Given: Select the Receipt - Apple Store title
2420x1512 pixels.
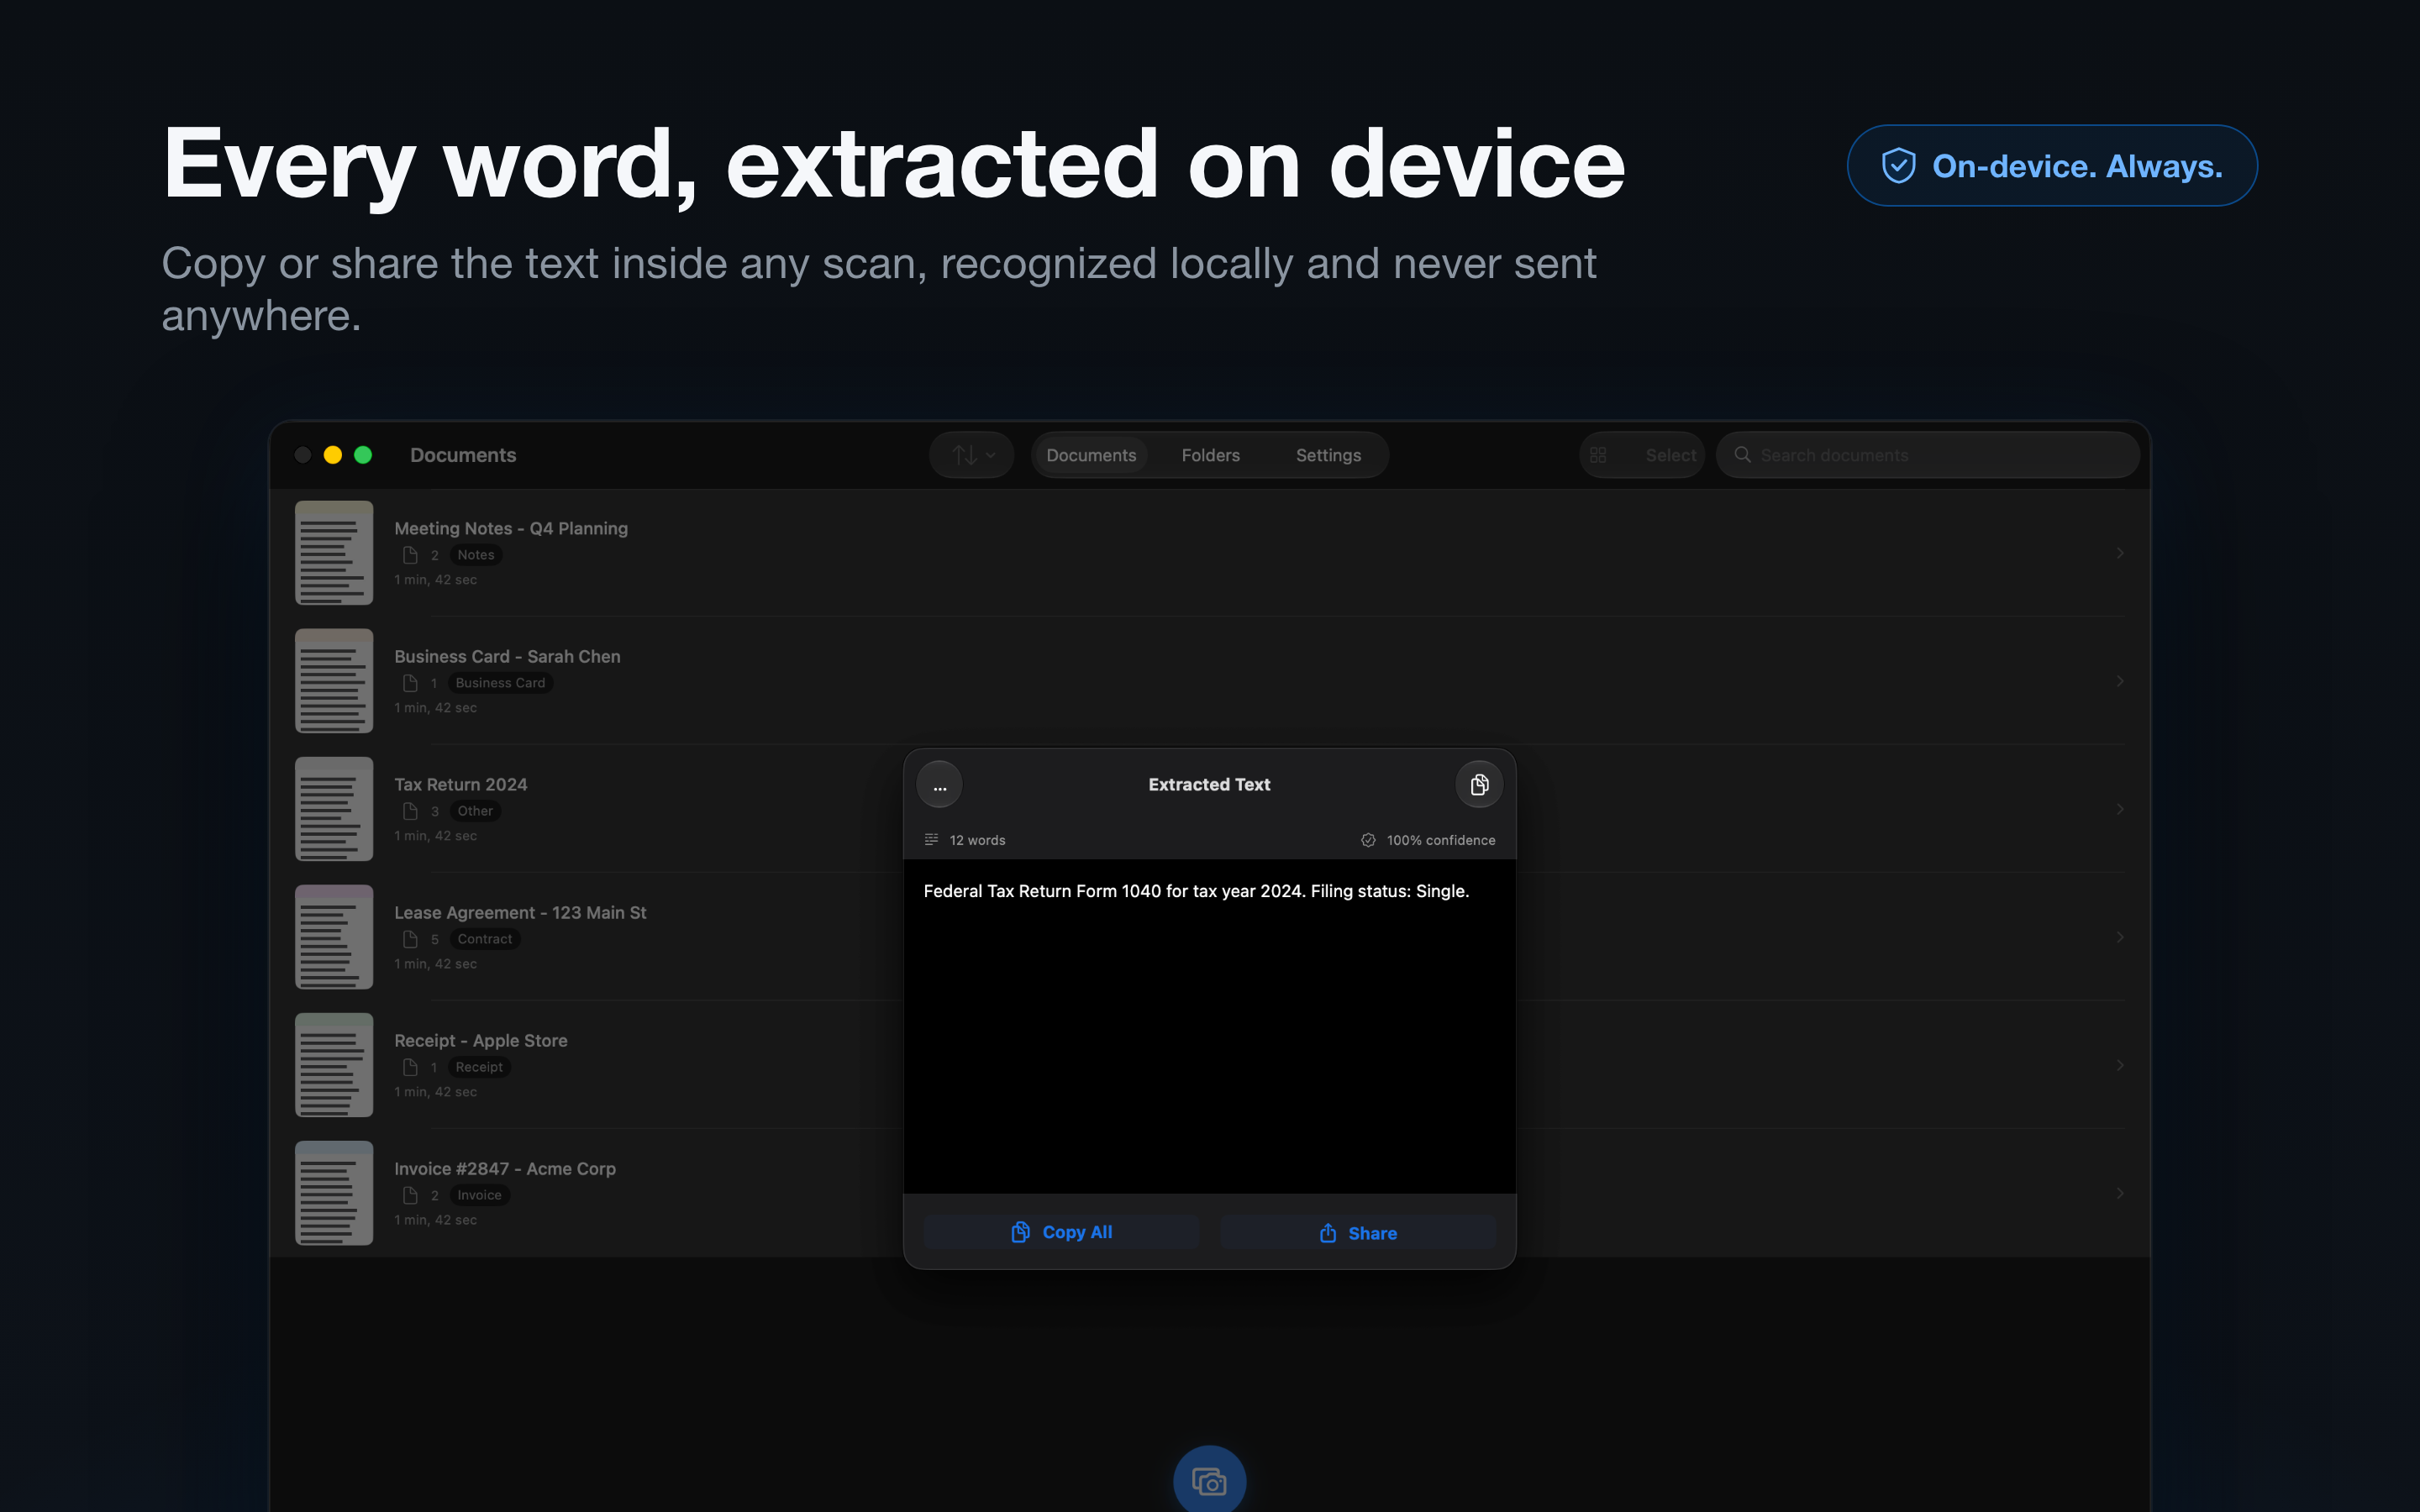Looking at the screenshot, I should pos(481,1040).
